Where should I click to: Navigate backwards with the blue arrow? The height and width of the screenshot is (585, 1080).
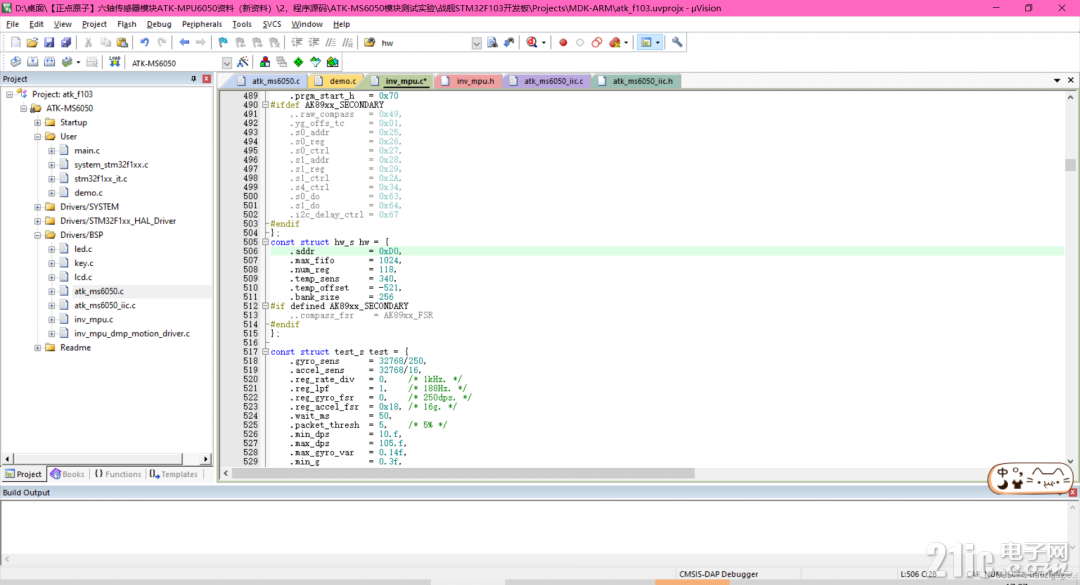184,43
